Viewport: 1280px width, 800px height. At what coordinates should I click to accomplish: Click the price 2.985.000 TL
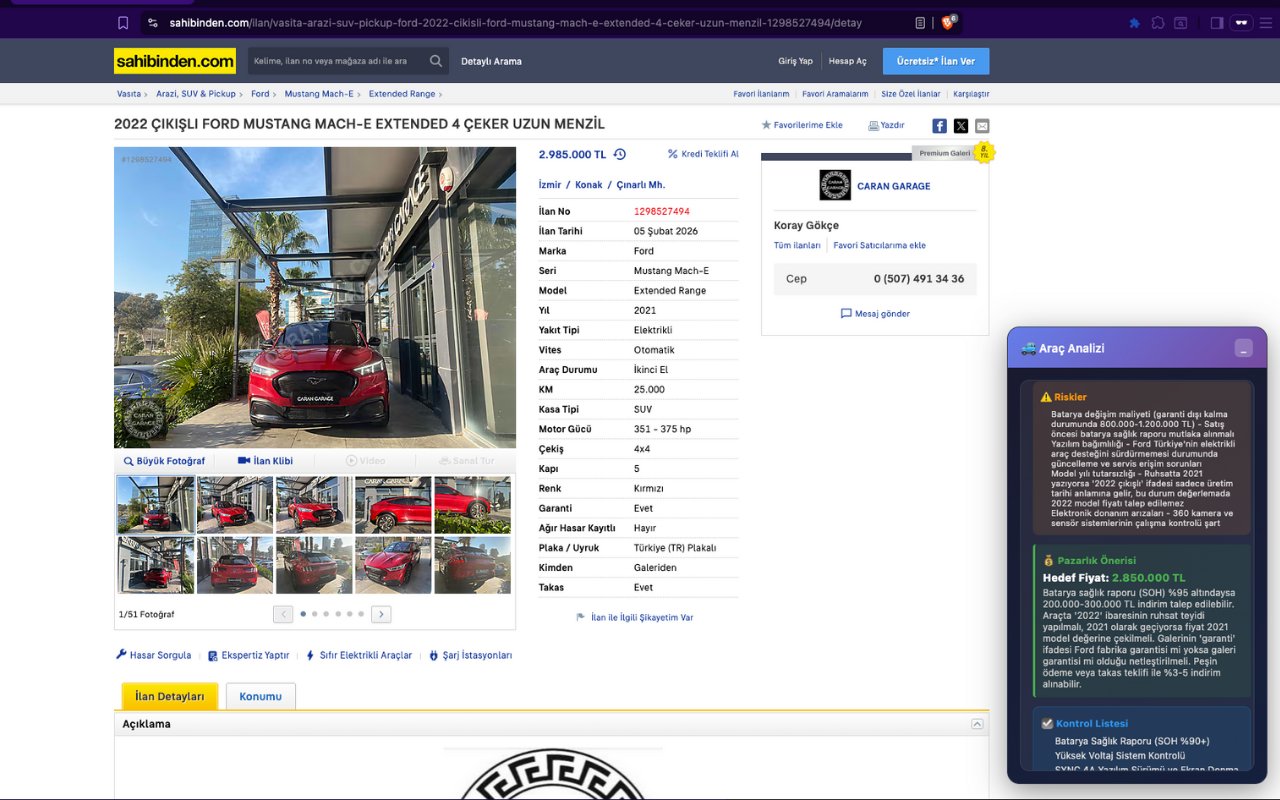(573, 154)
